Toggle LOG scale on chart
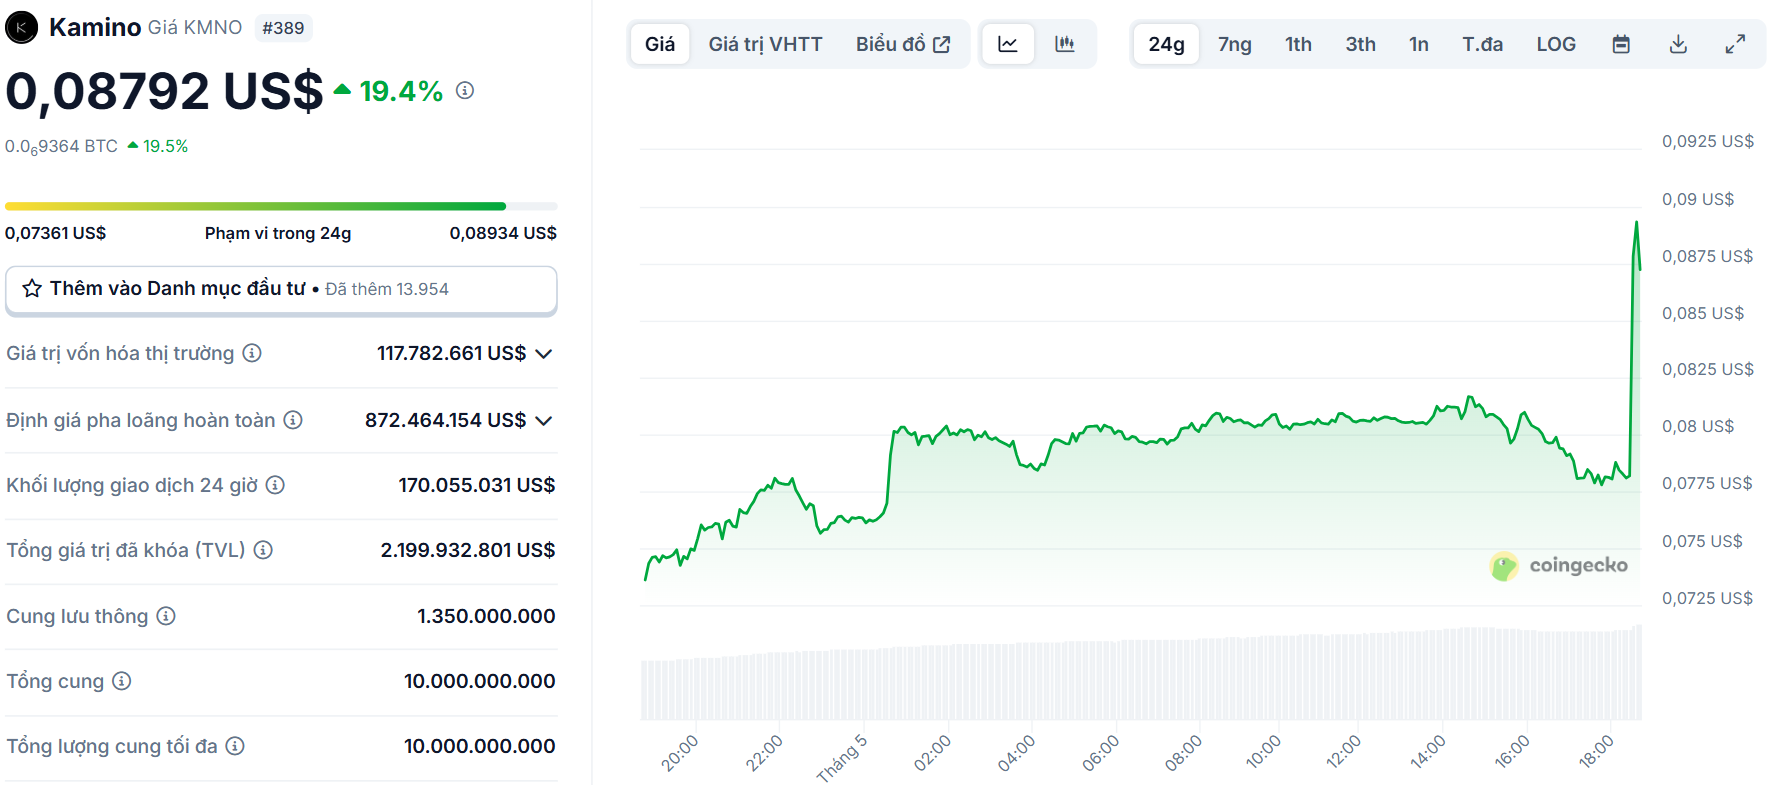This screenshot has width=1769, height=785. (1556, 44)
